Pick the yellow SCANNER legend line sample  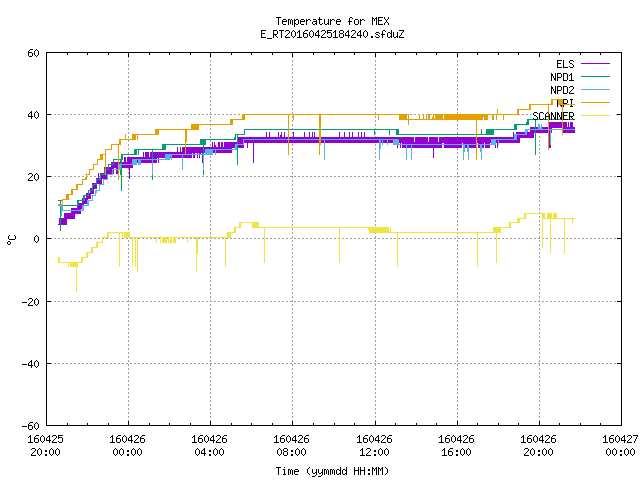[595, 116]
